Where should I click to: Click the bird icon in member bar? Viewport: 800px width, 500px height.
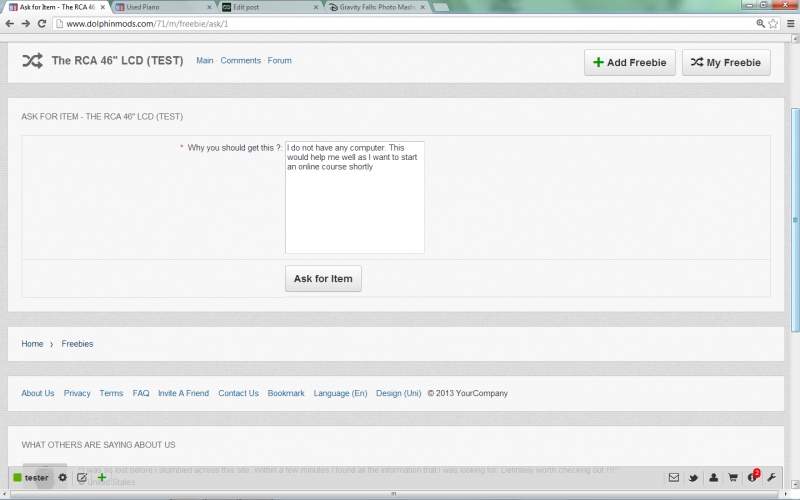coord(693,478)
